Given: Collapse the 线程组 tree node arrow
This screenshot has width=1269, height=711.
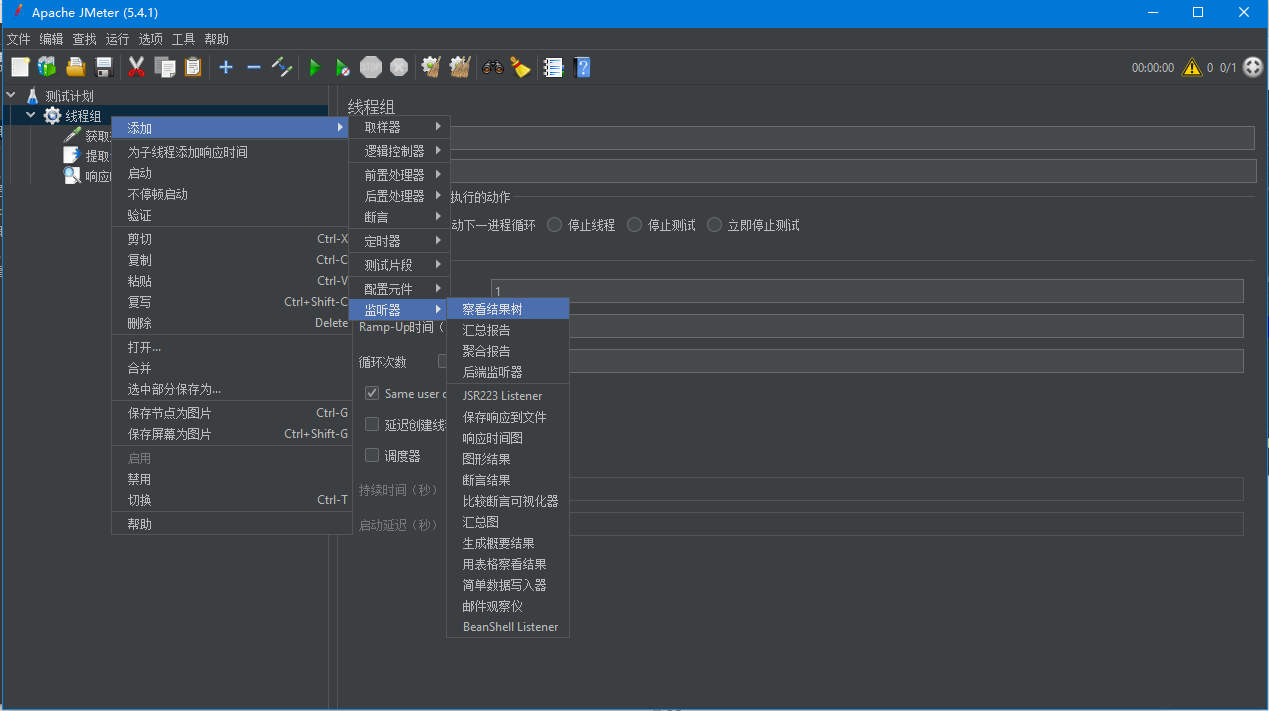Looking at the screenshot, I should click(x=31, y=116).
